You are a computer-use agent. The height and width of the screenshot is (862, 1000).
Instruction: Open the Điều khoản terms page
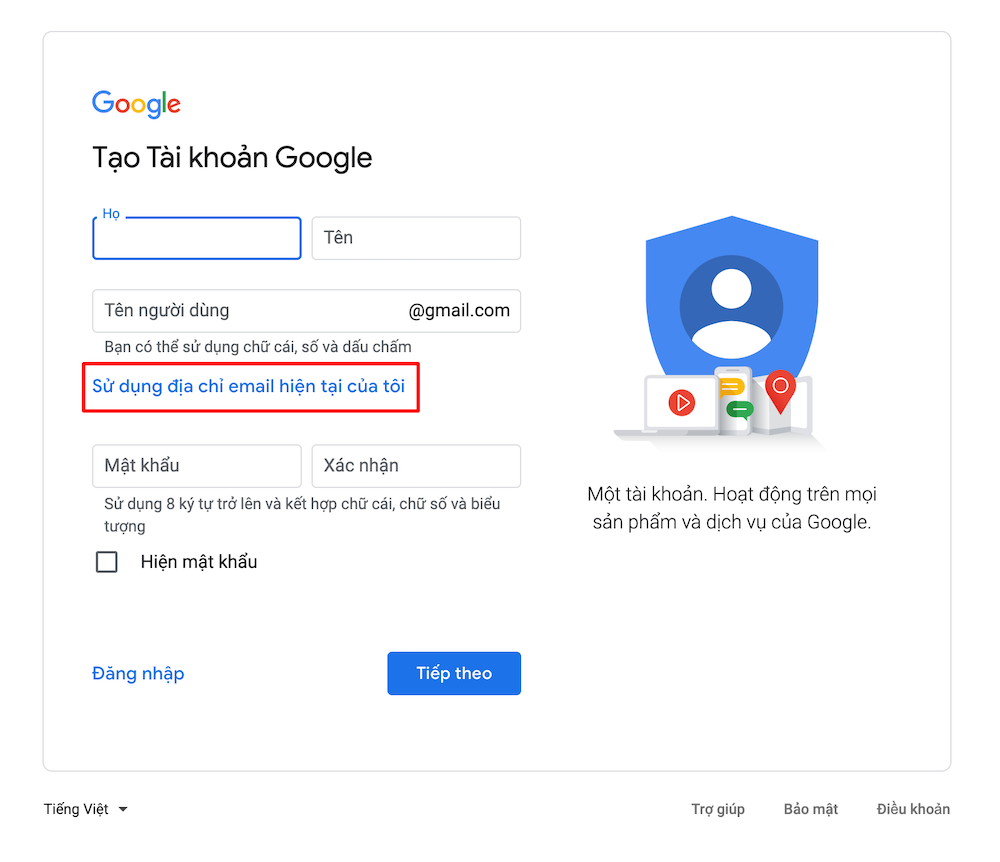point(912,809)
